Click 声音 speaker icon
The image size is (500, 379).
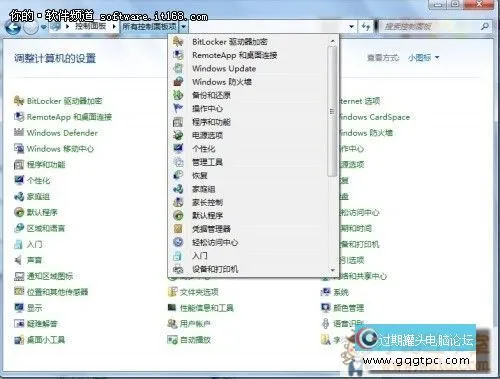(x=19, y=260)
